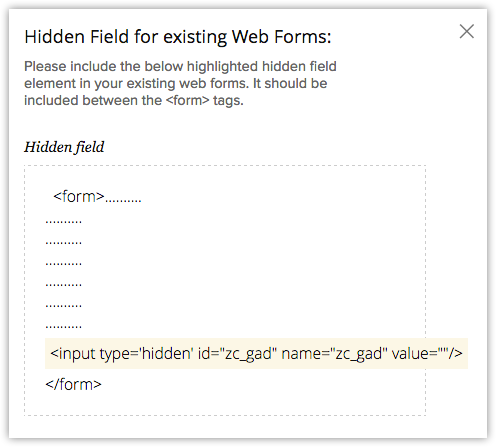Click the highlighted hidden input code line
Screen dimensions: 496x447
pos(256,353)
